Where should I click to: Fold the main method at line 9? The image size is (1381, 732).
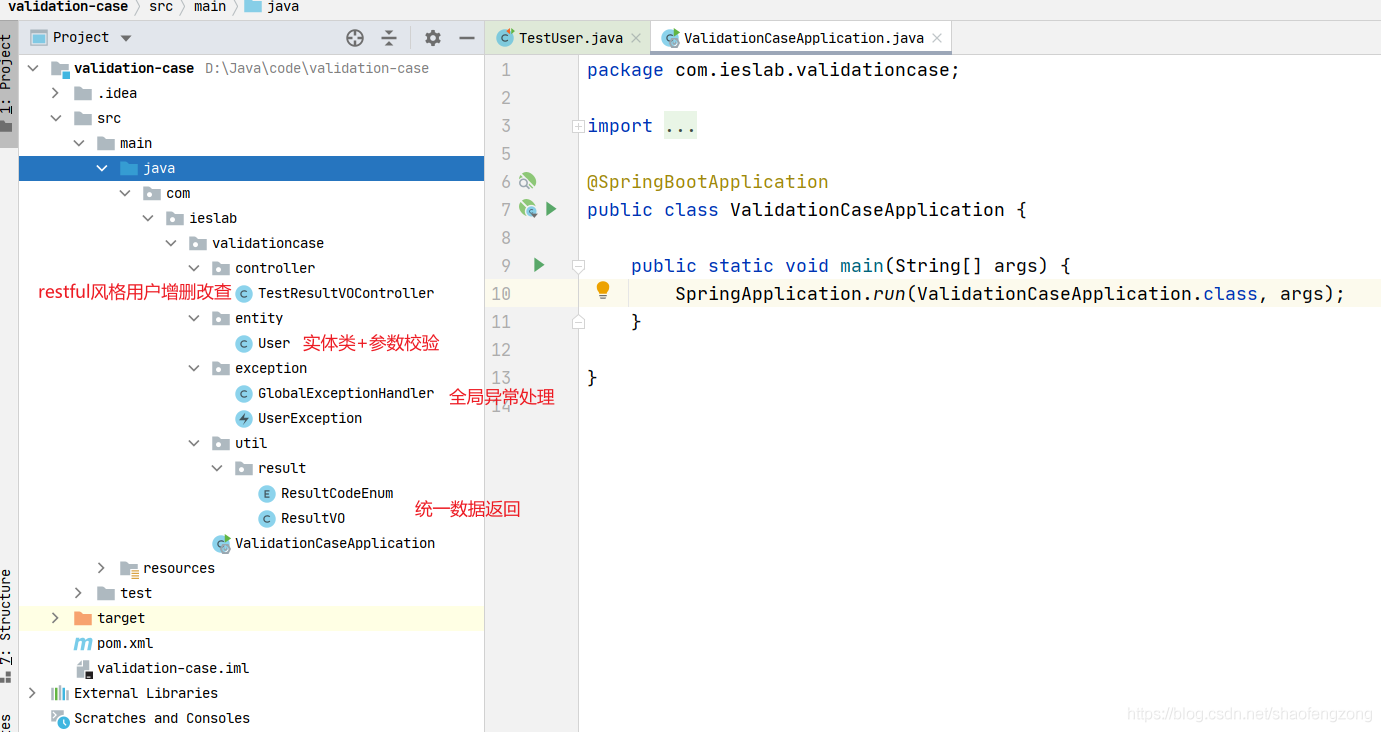578,266
